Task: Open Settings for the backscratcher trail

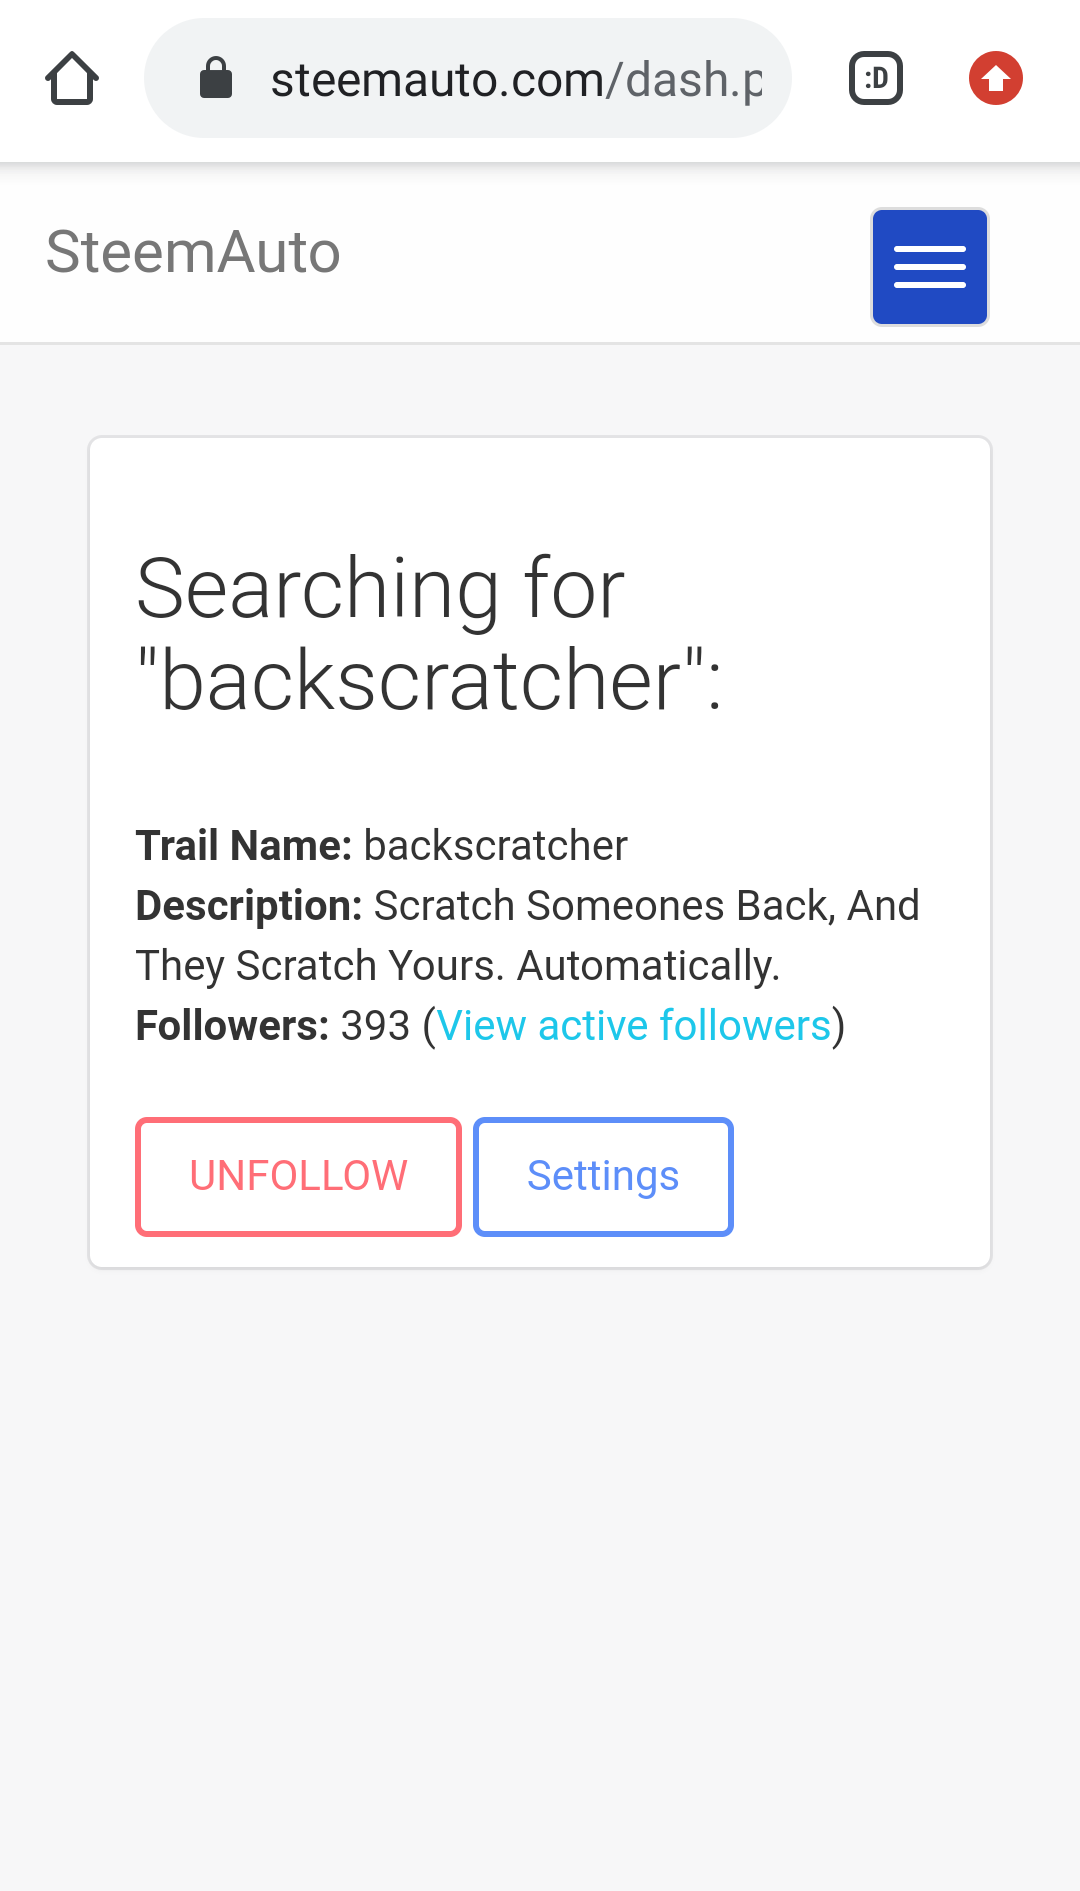Action: [x=602, y=1176]
